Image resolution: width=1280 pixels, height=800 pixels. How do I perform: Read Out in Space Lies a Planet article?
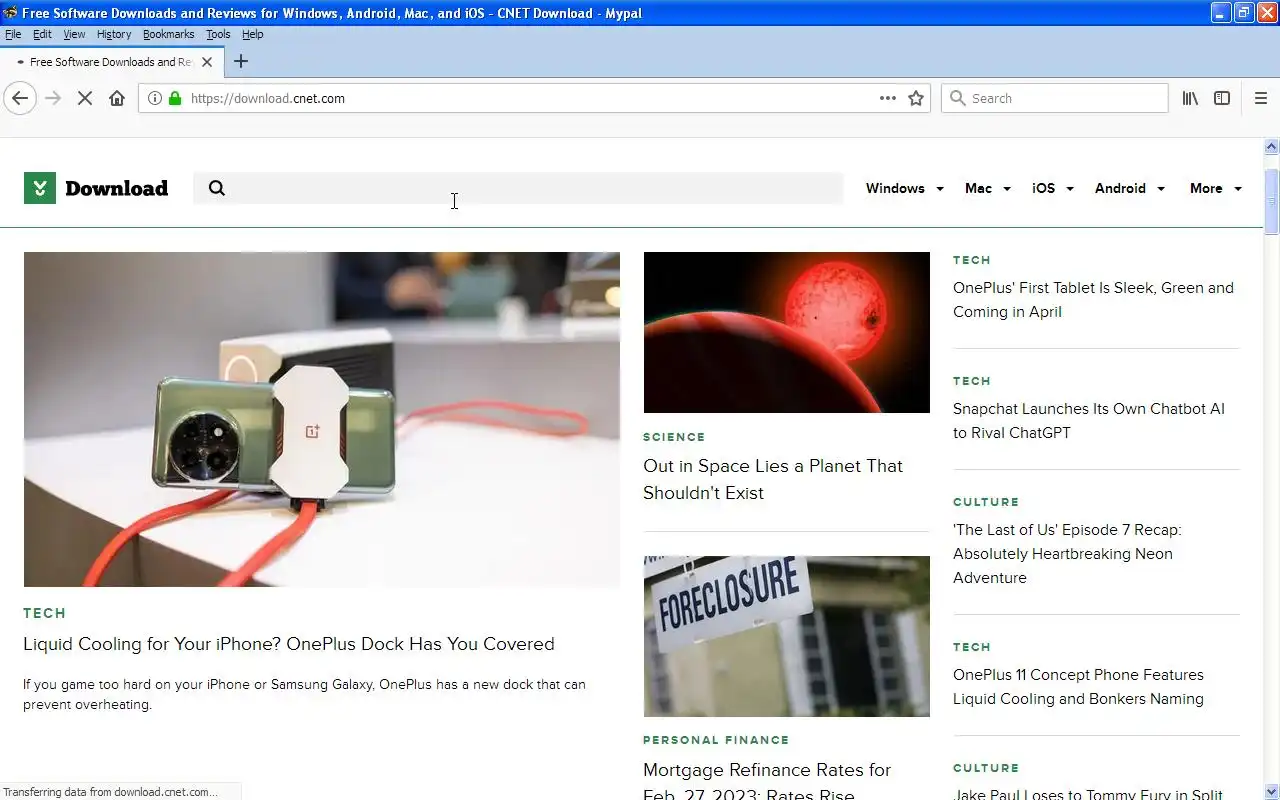point(773,479)
